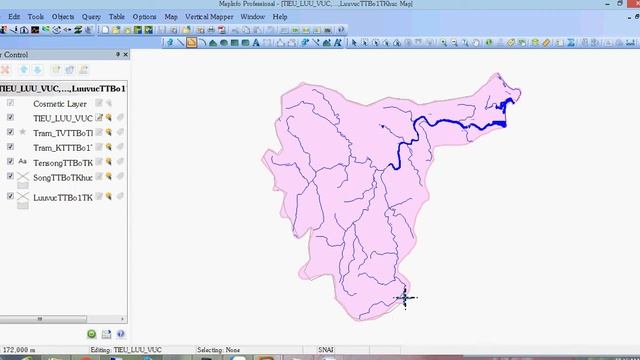The image size is (640, 360).
Task: Toggle auto-label tag for TIEU_LUU_VUC layer
Action: [x=120, y=118]
